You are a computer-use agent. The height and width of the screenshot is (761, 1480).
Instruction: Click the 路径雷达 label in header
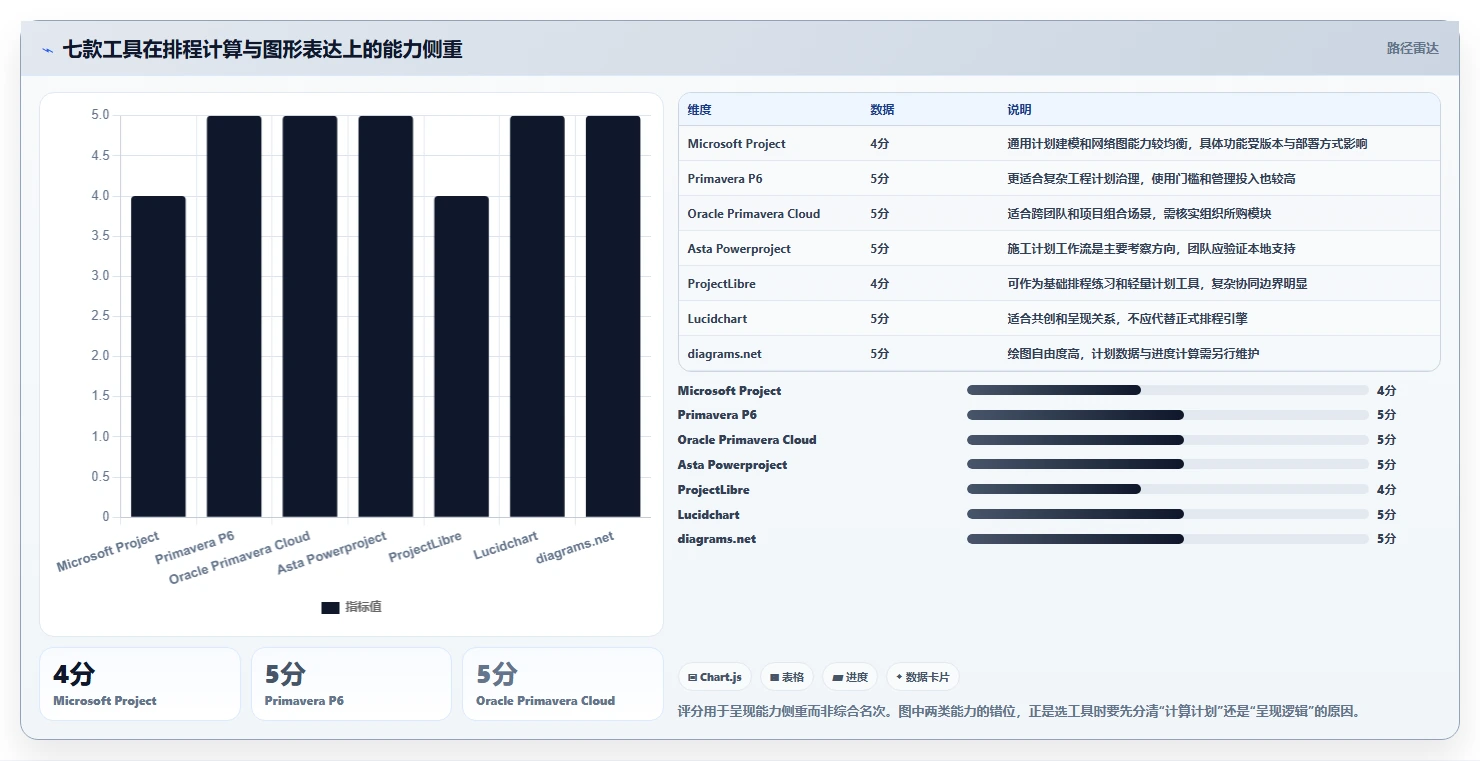[1412, 48]
